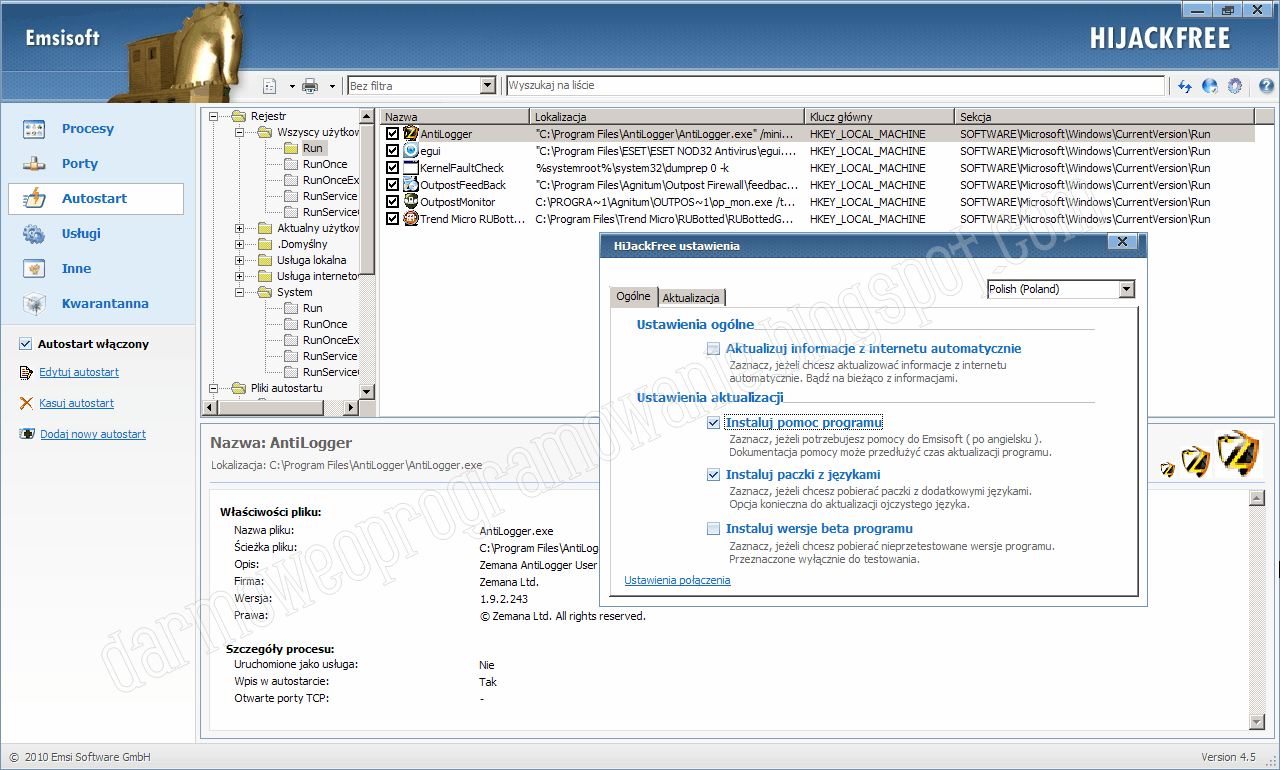
Task: Sort list by the Sekcja column
Action: tap(1105, 116)
